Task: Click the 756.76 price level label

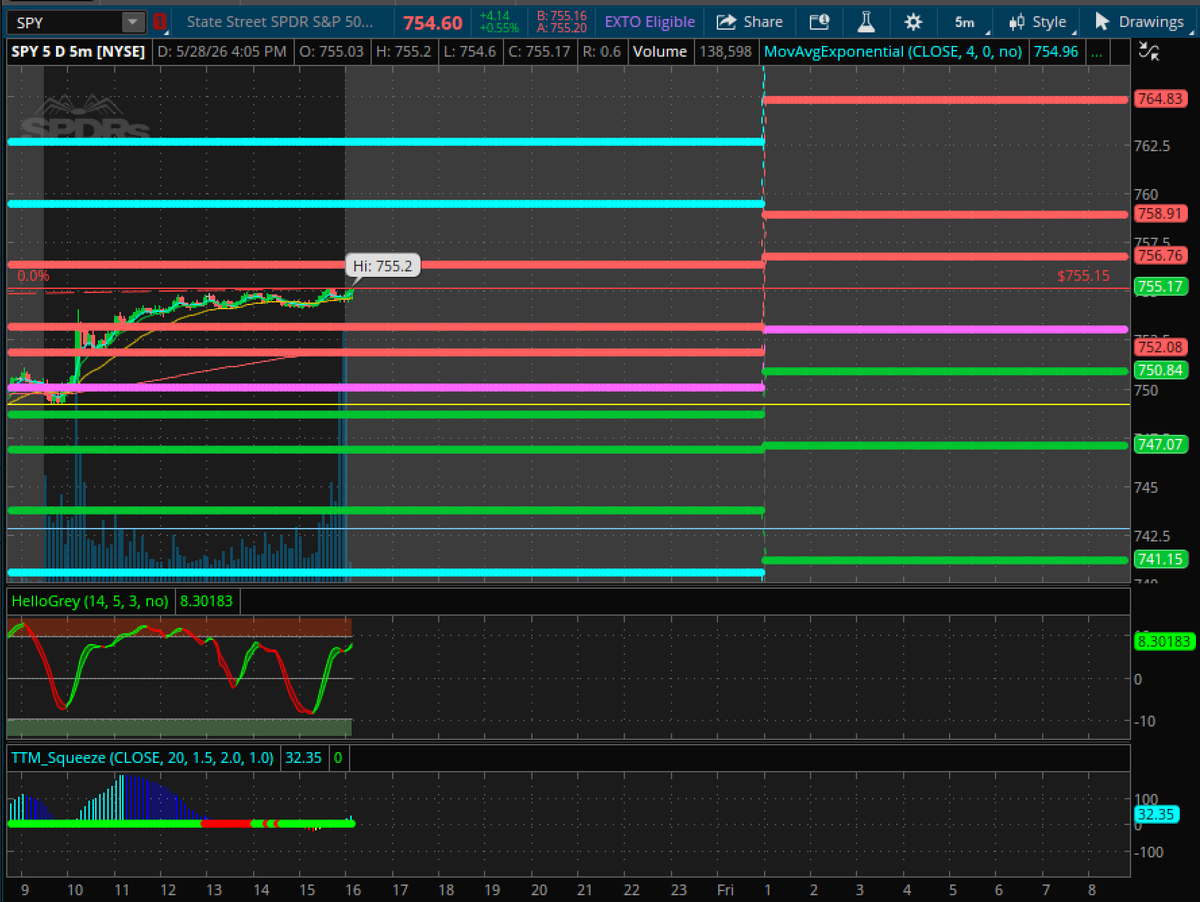Action: (x=1160, y=255)
